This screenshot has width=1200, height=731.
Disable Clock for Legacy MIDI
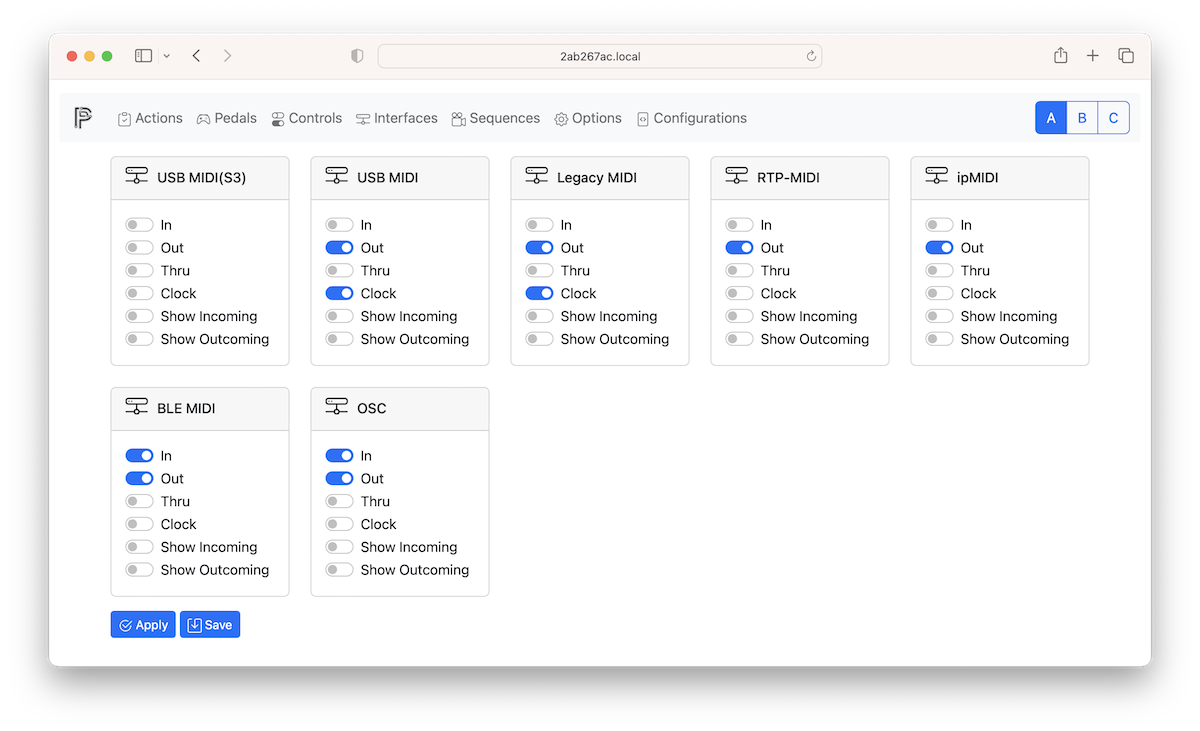(539, 294)
